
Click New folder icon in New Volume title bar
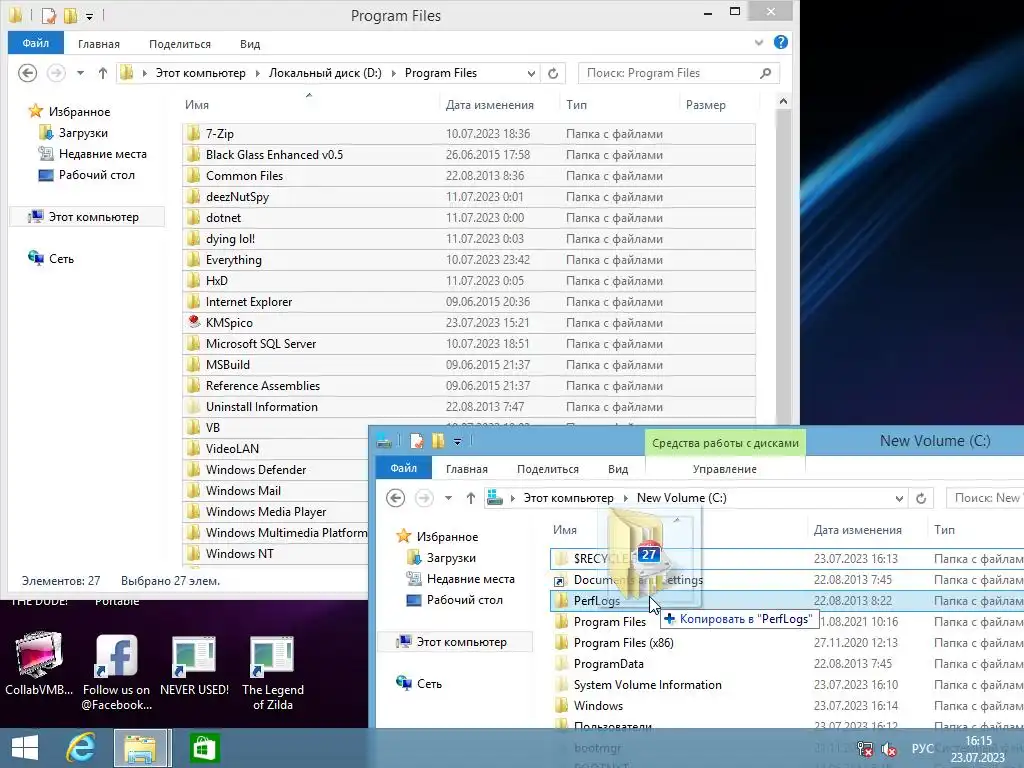[x=438, y=441]
